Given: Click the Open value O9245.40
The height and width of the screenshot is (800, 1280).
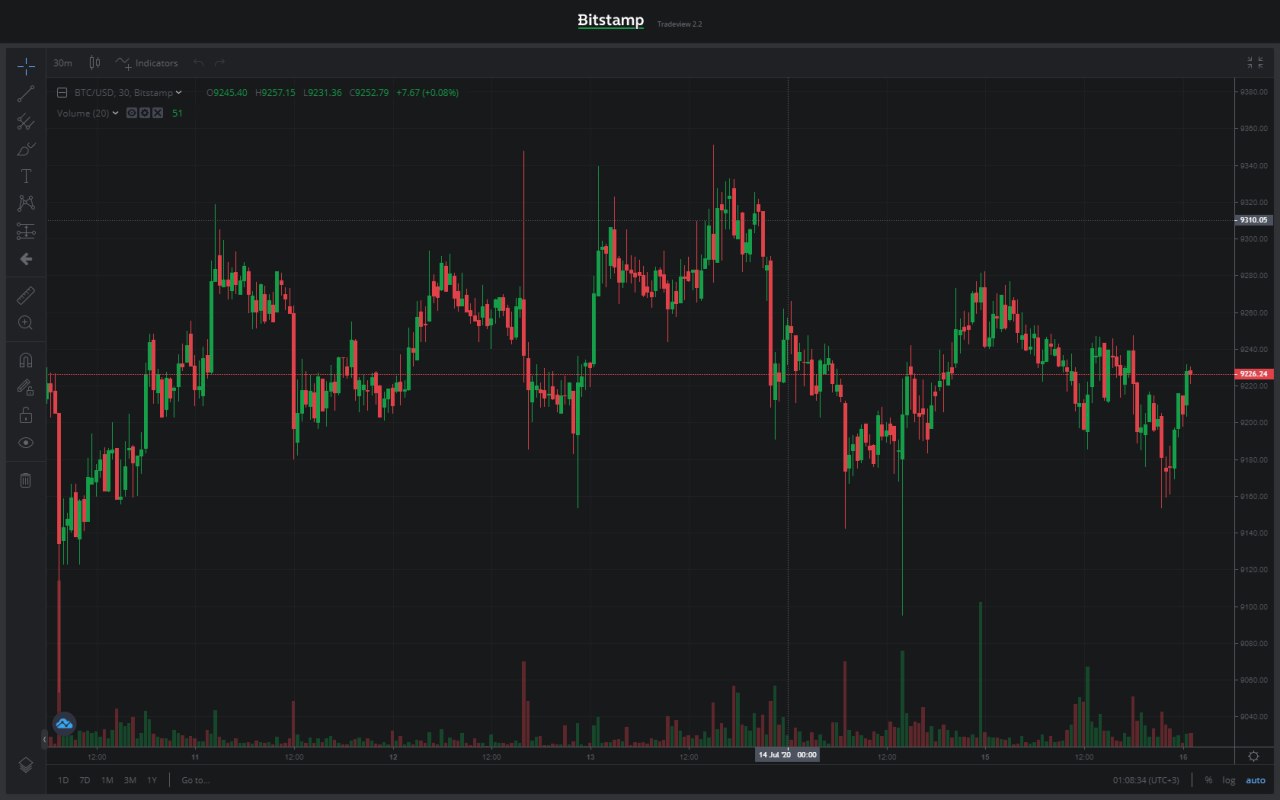Looking at the screenshot, I should coord(227,93).
